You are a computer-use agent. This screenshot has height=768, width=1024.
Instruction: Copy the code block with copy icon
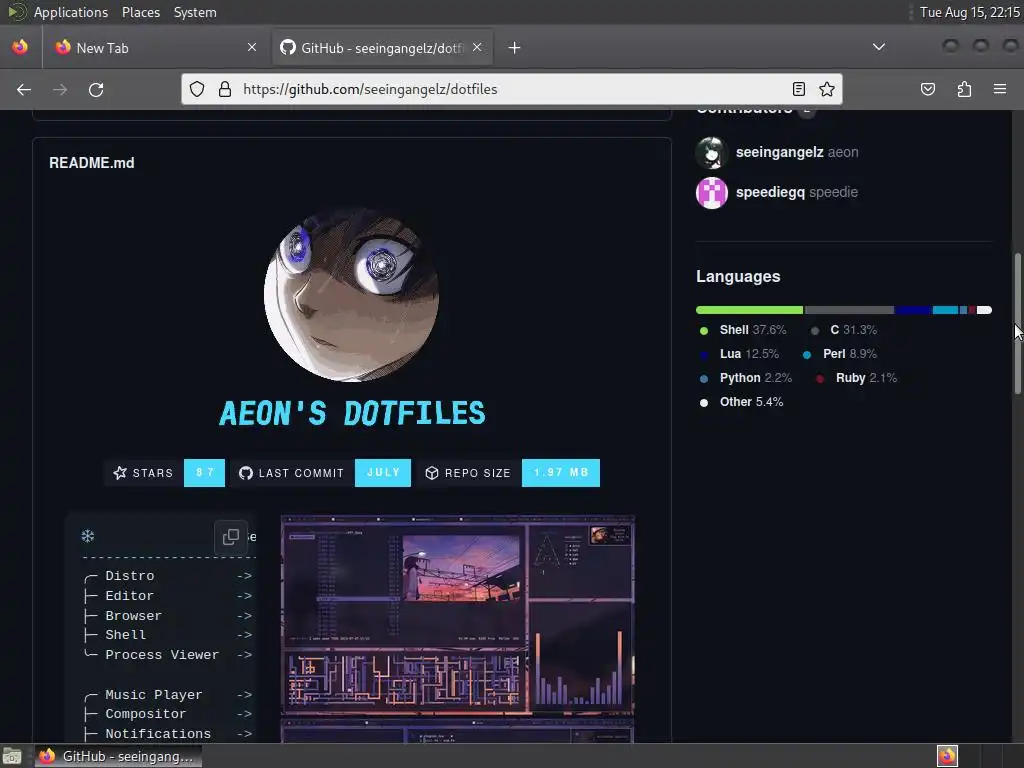[x=231, y=537]
